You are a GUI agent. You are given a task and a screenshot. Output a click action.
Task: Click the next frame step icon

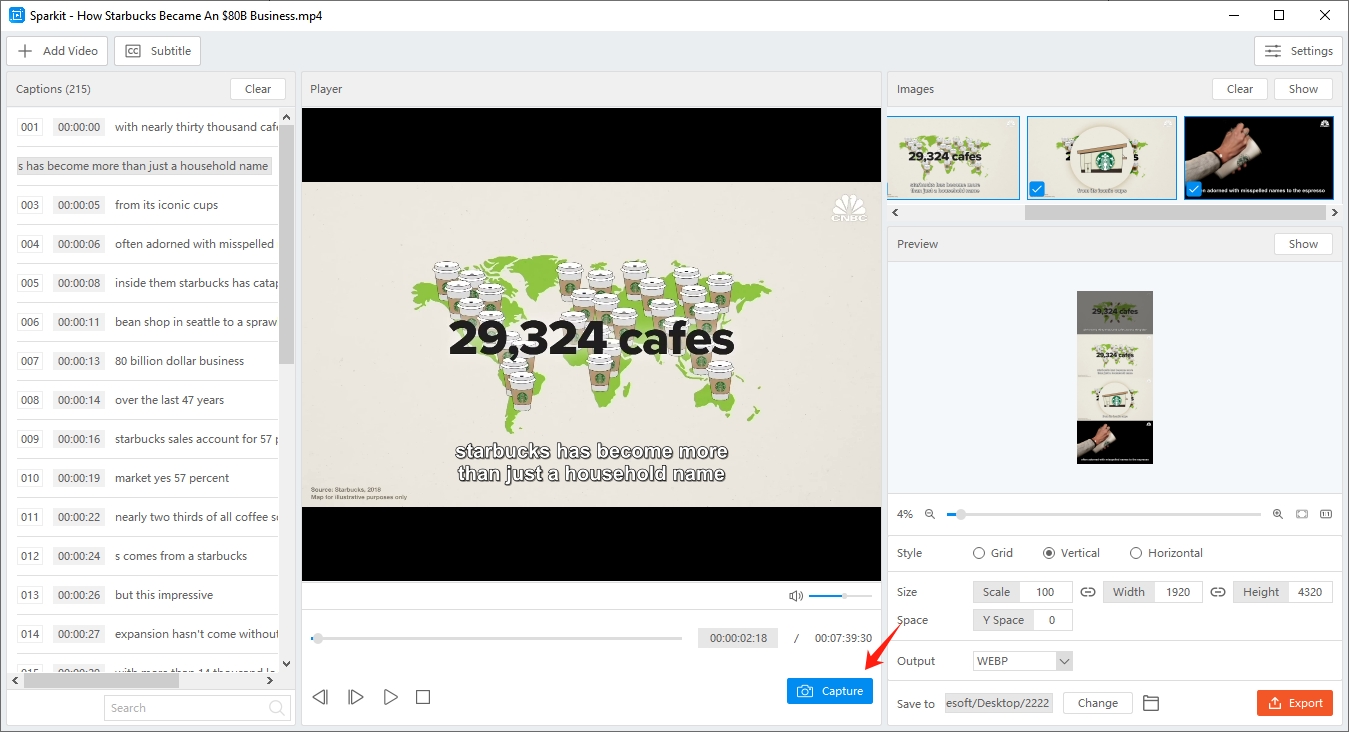tap(355, 697)
